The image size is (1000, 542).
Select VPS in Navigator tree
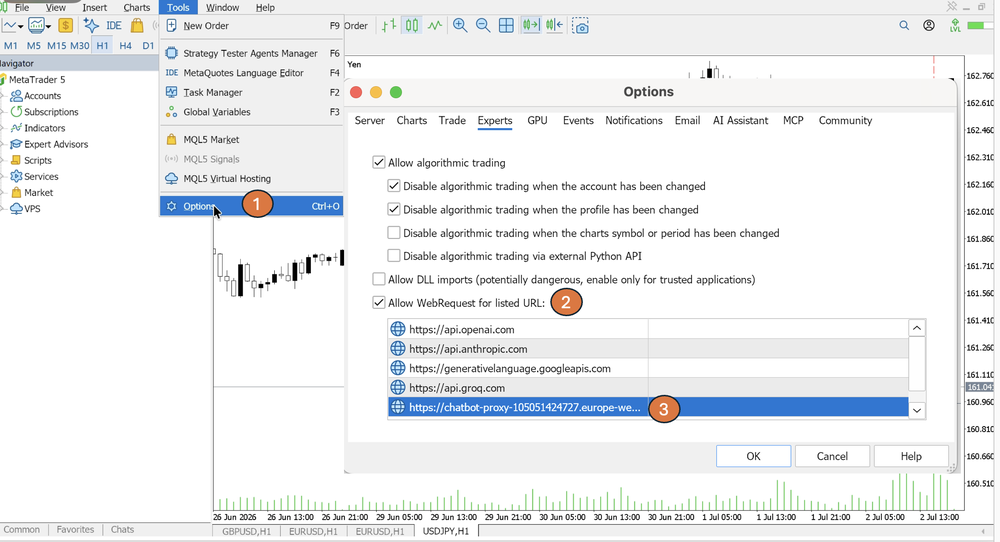tap(32, 209)
